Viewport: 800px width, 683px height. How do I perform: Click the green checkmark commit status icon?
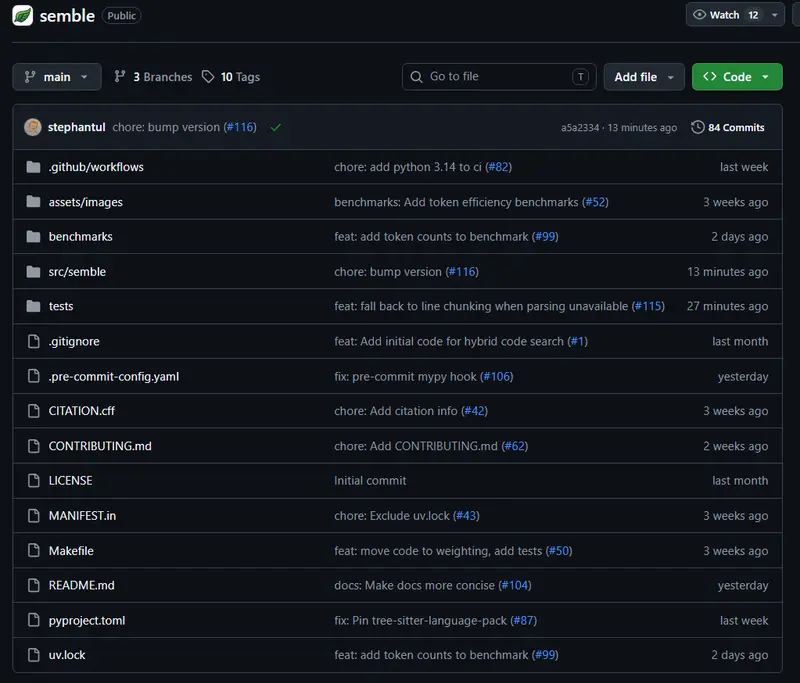(x=276, y=128)
